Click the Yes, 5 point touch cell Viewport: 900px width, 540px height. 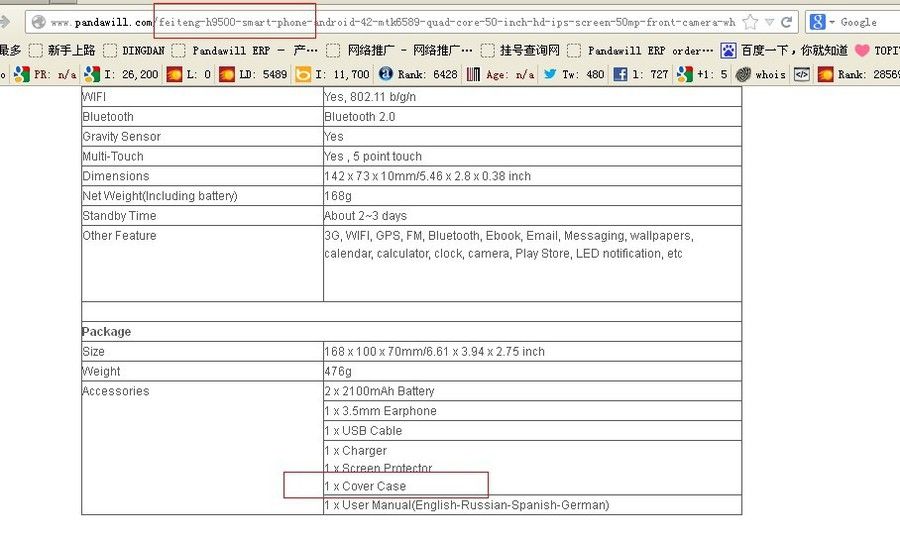tap(532, 156)
